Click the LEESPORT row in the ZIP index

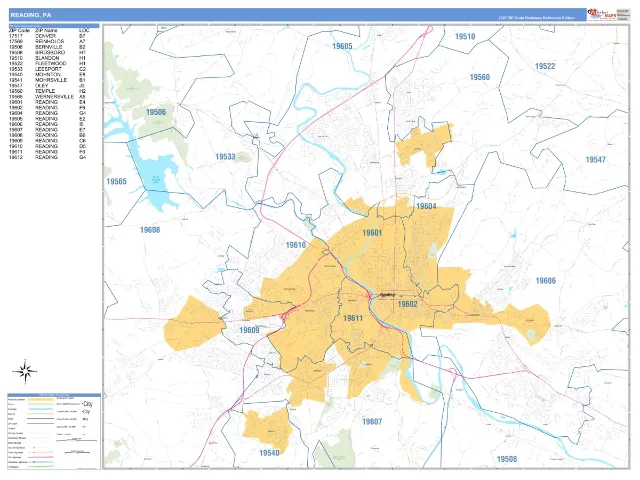point(47,69)
